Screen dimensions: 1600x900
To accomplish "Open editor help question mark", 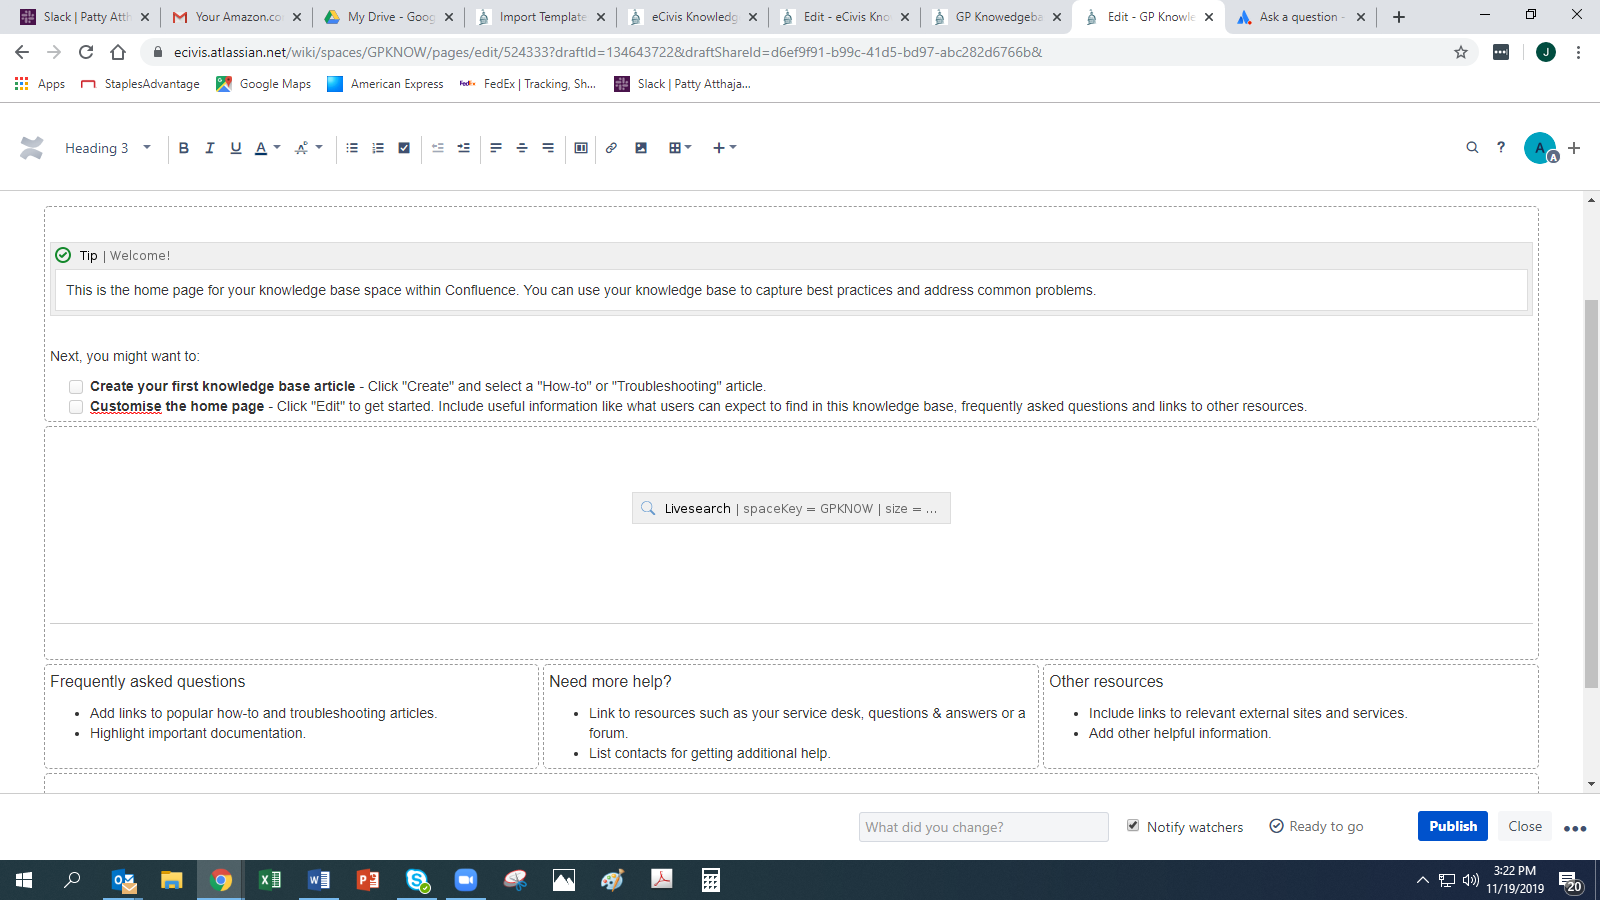I will pyautogui.click(x=1501, y=148).
